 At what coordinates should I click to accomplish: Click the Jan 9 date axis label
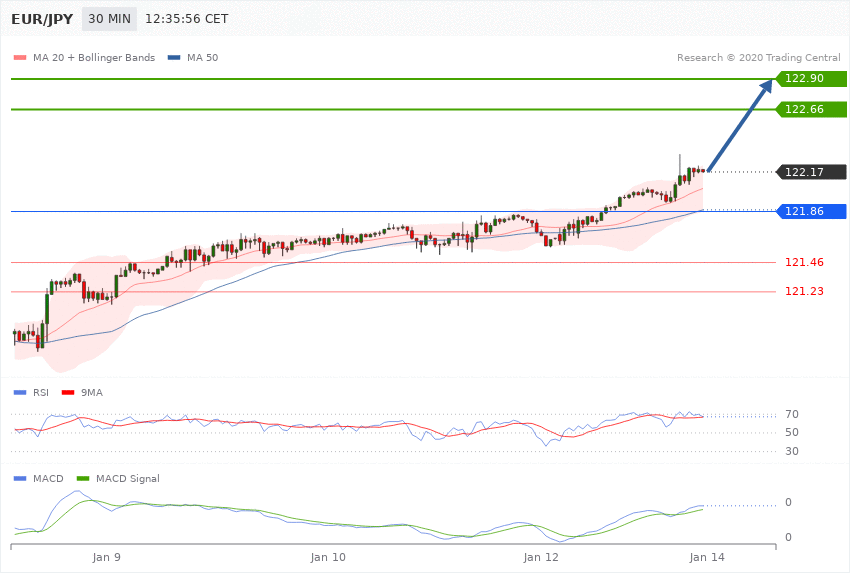[106, 557]
